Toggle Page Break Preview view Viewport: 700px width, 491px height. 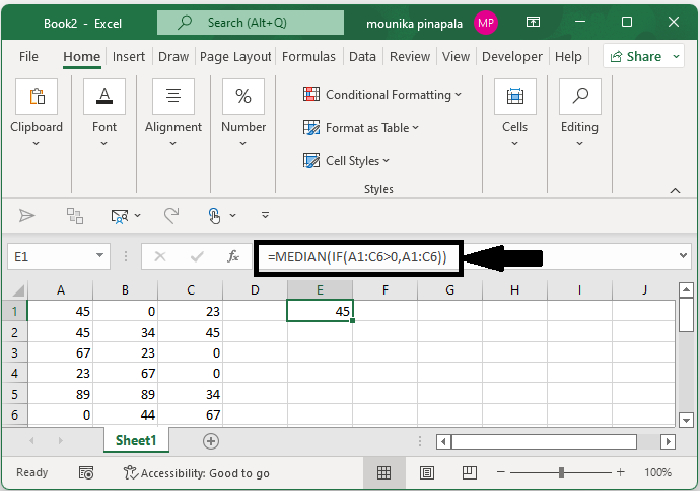click(x=470, y=472)
